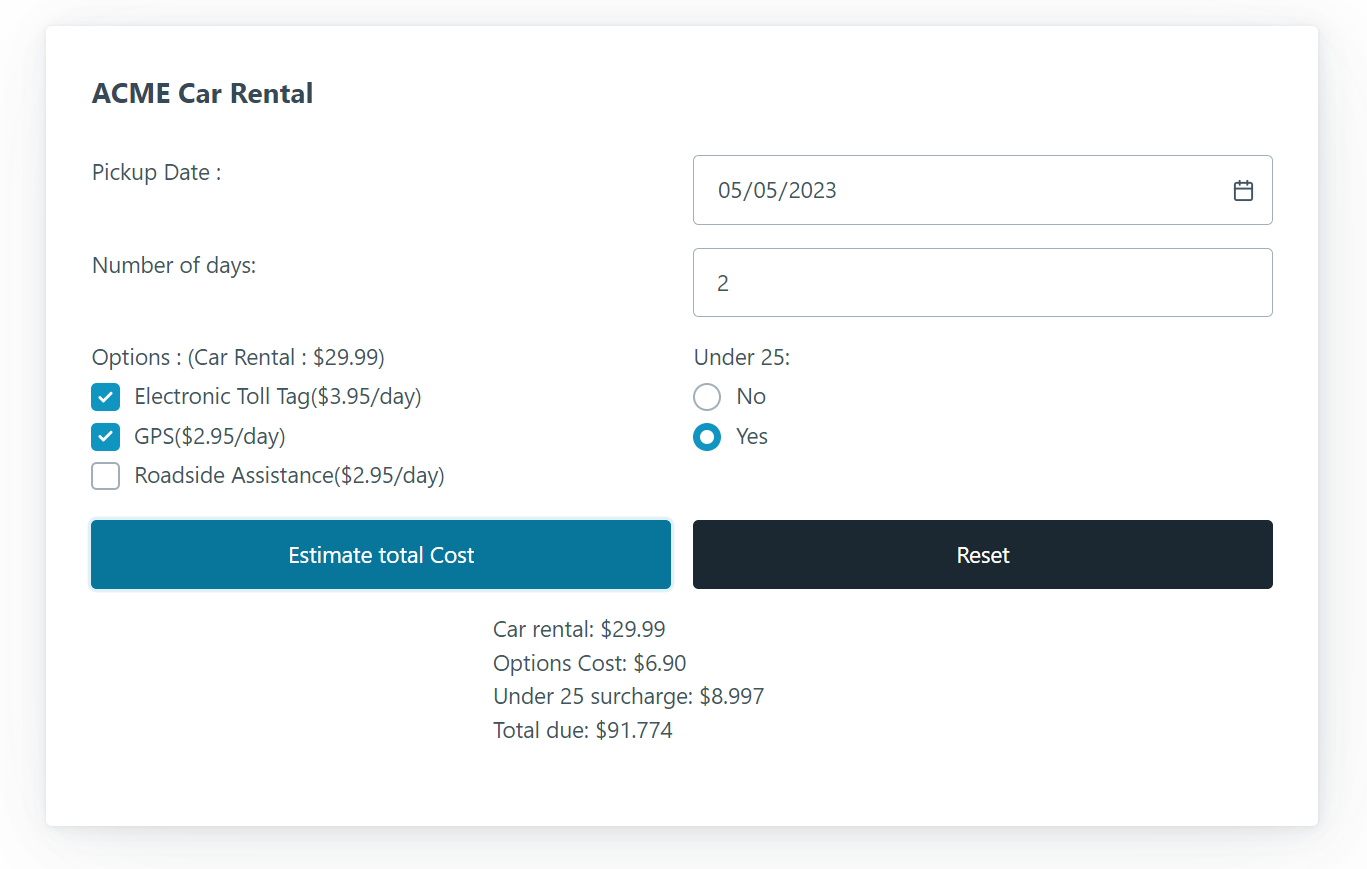
Task: Click the Estimate total Cost button
Action: (381, 554)
